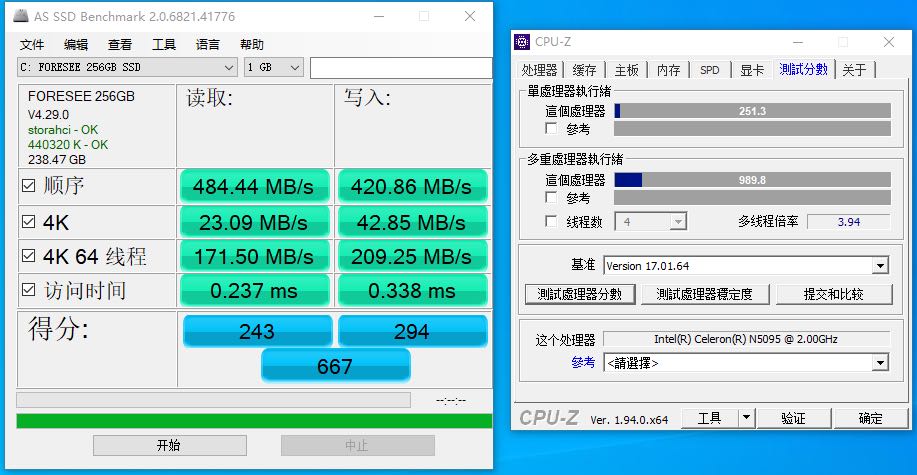Viewport: 917px width, 475px height.
Task: Click the 171.50 MB/s read result
Action: click(254, 256)
